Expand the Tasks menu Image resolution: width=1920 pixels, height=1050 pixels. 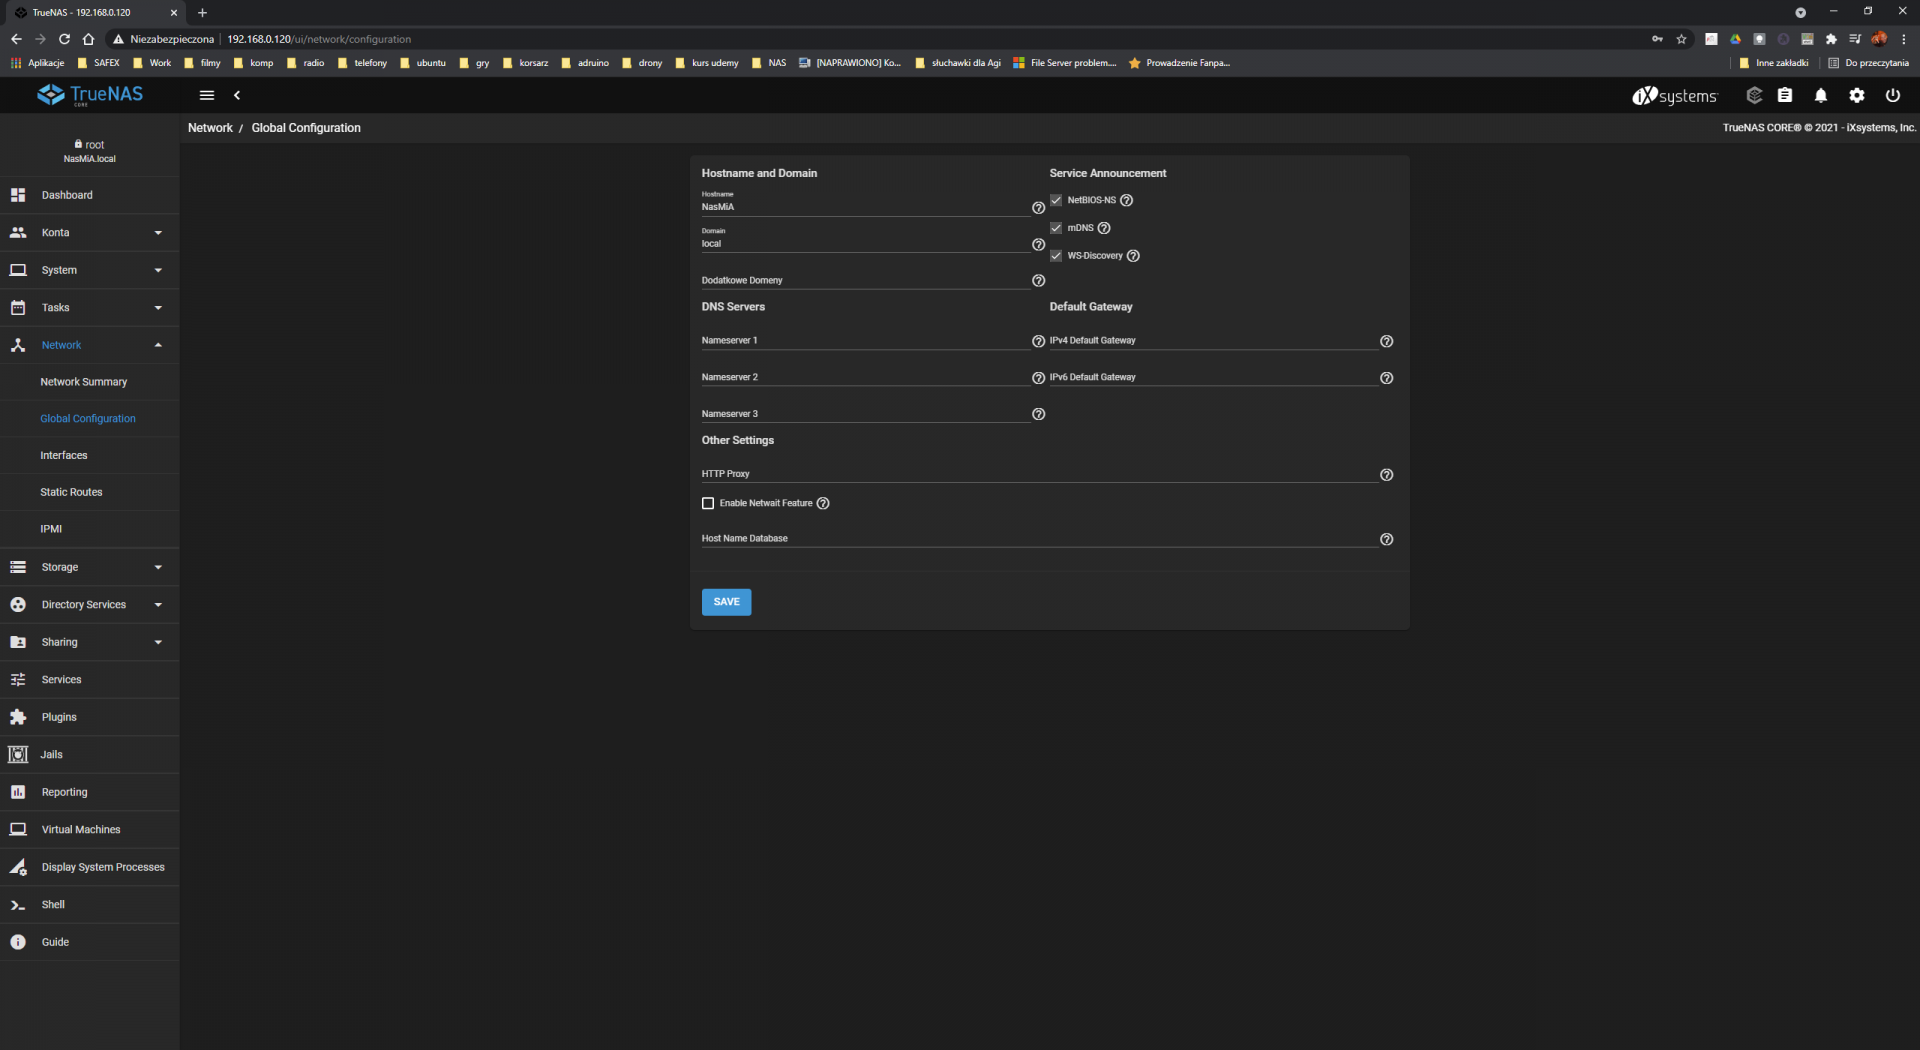pyautogui.click(x=90, y=308)
